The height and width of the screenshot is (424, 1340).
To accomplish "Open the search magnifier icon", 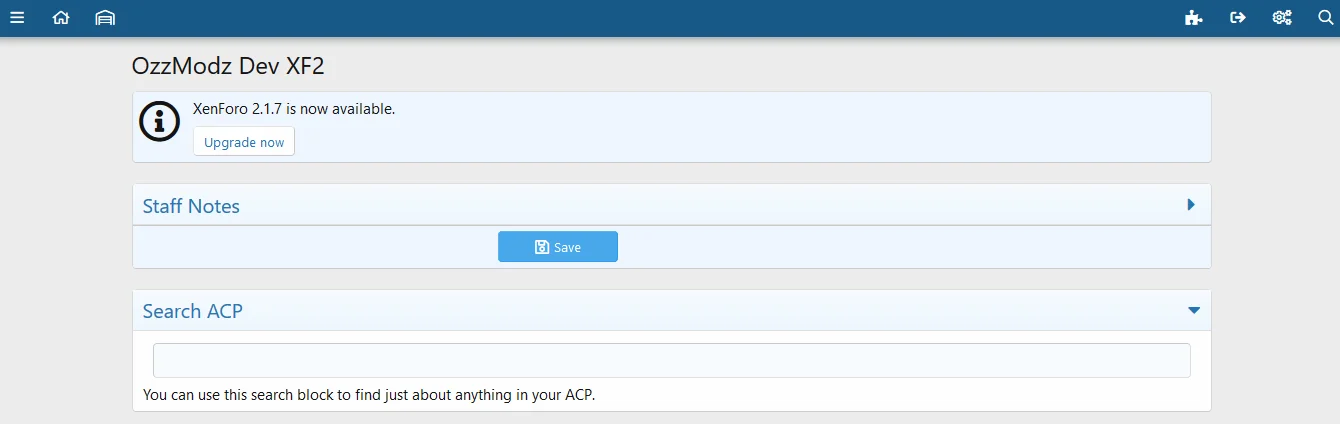I will click(1326, 17).
